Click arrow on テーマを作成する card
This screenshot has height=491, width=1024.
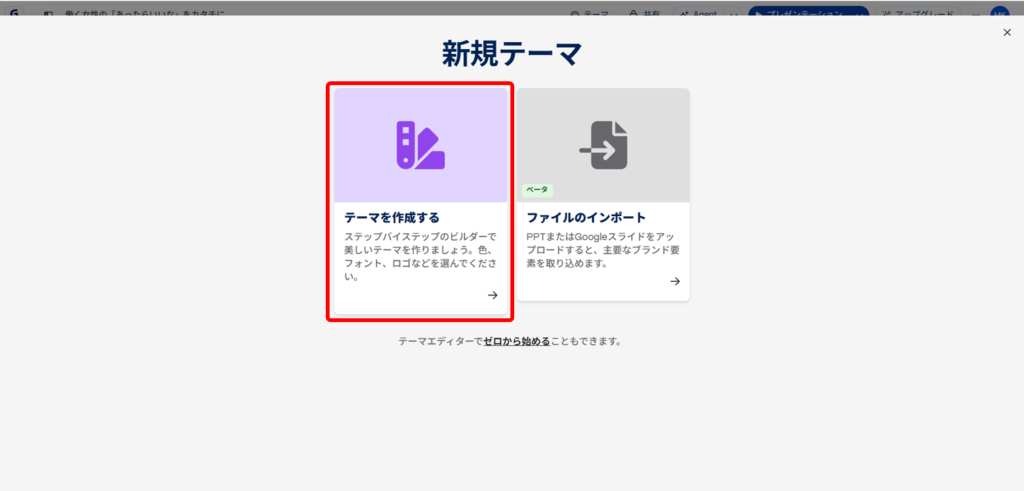492,295
